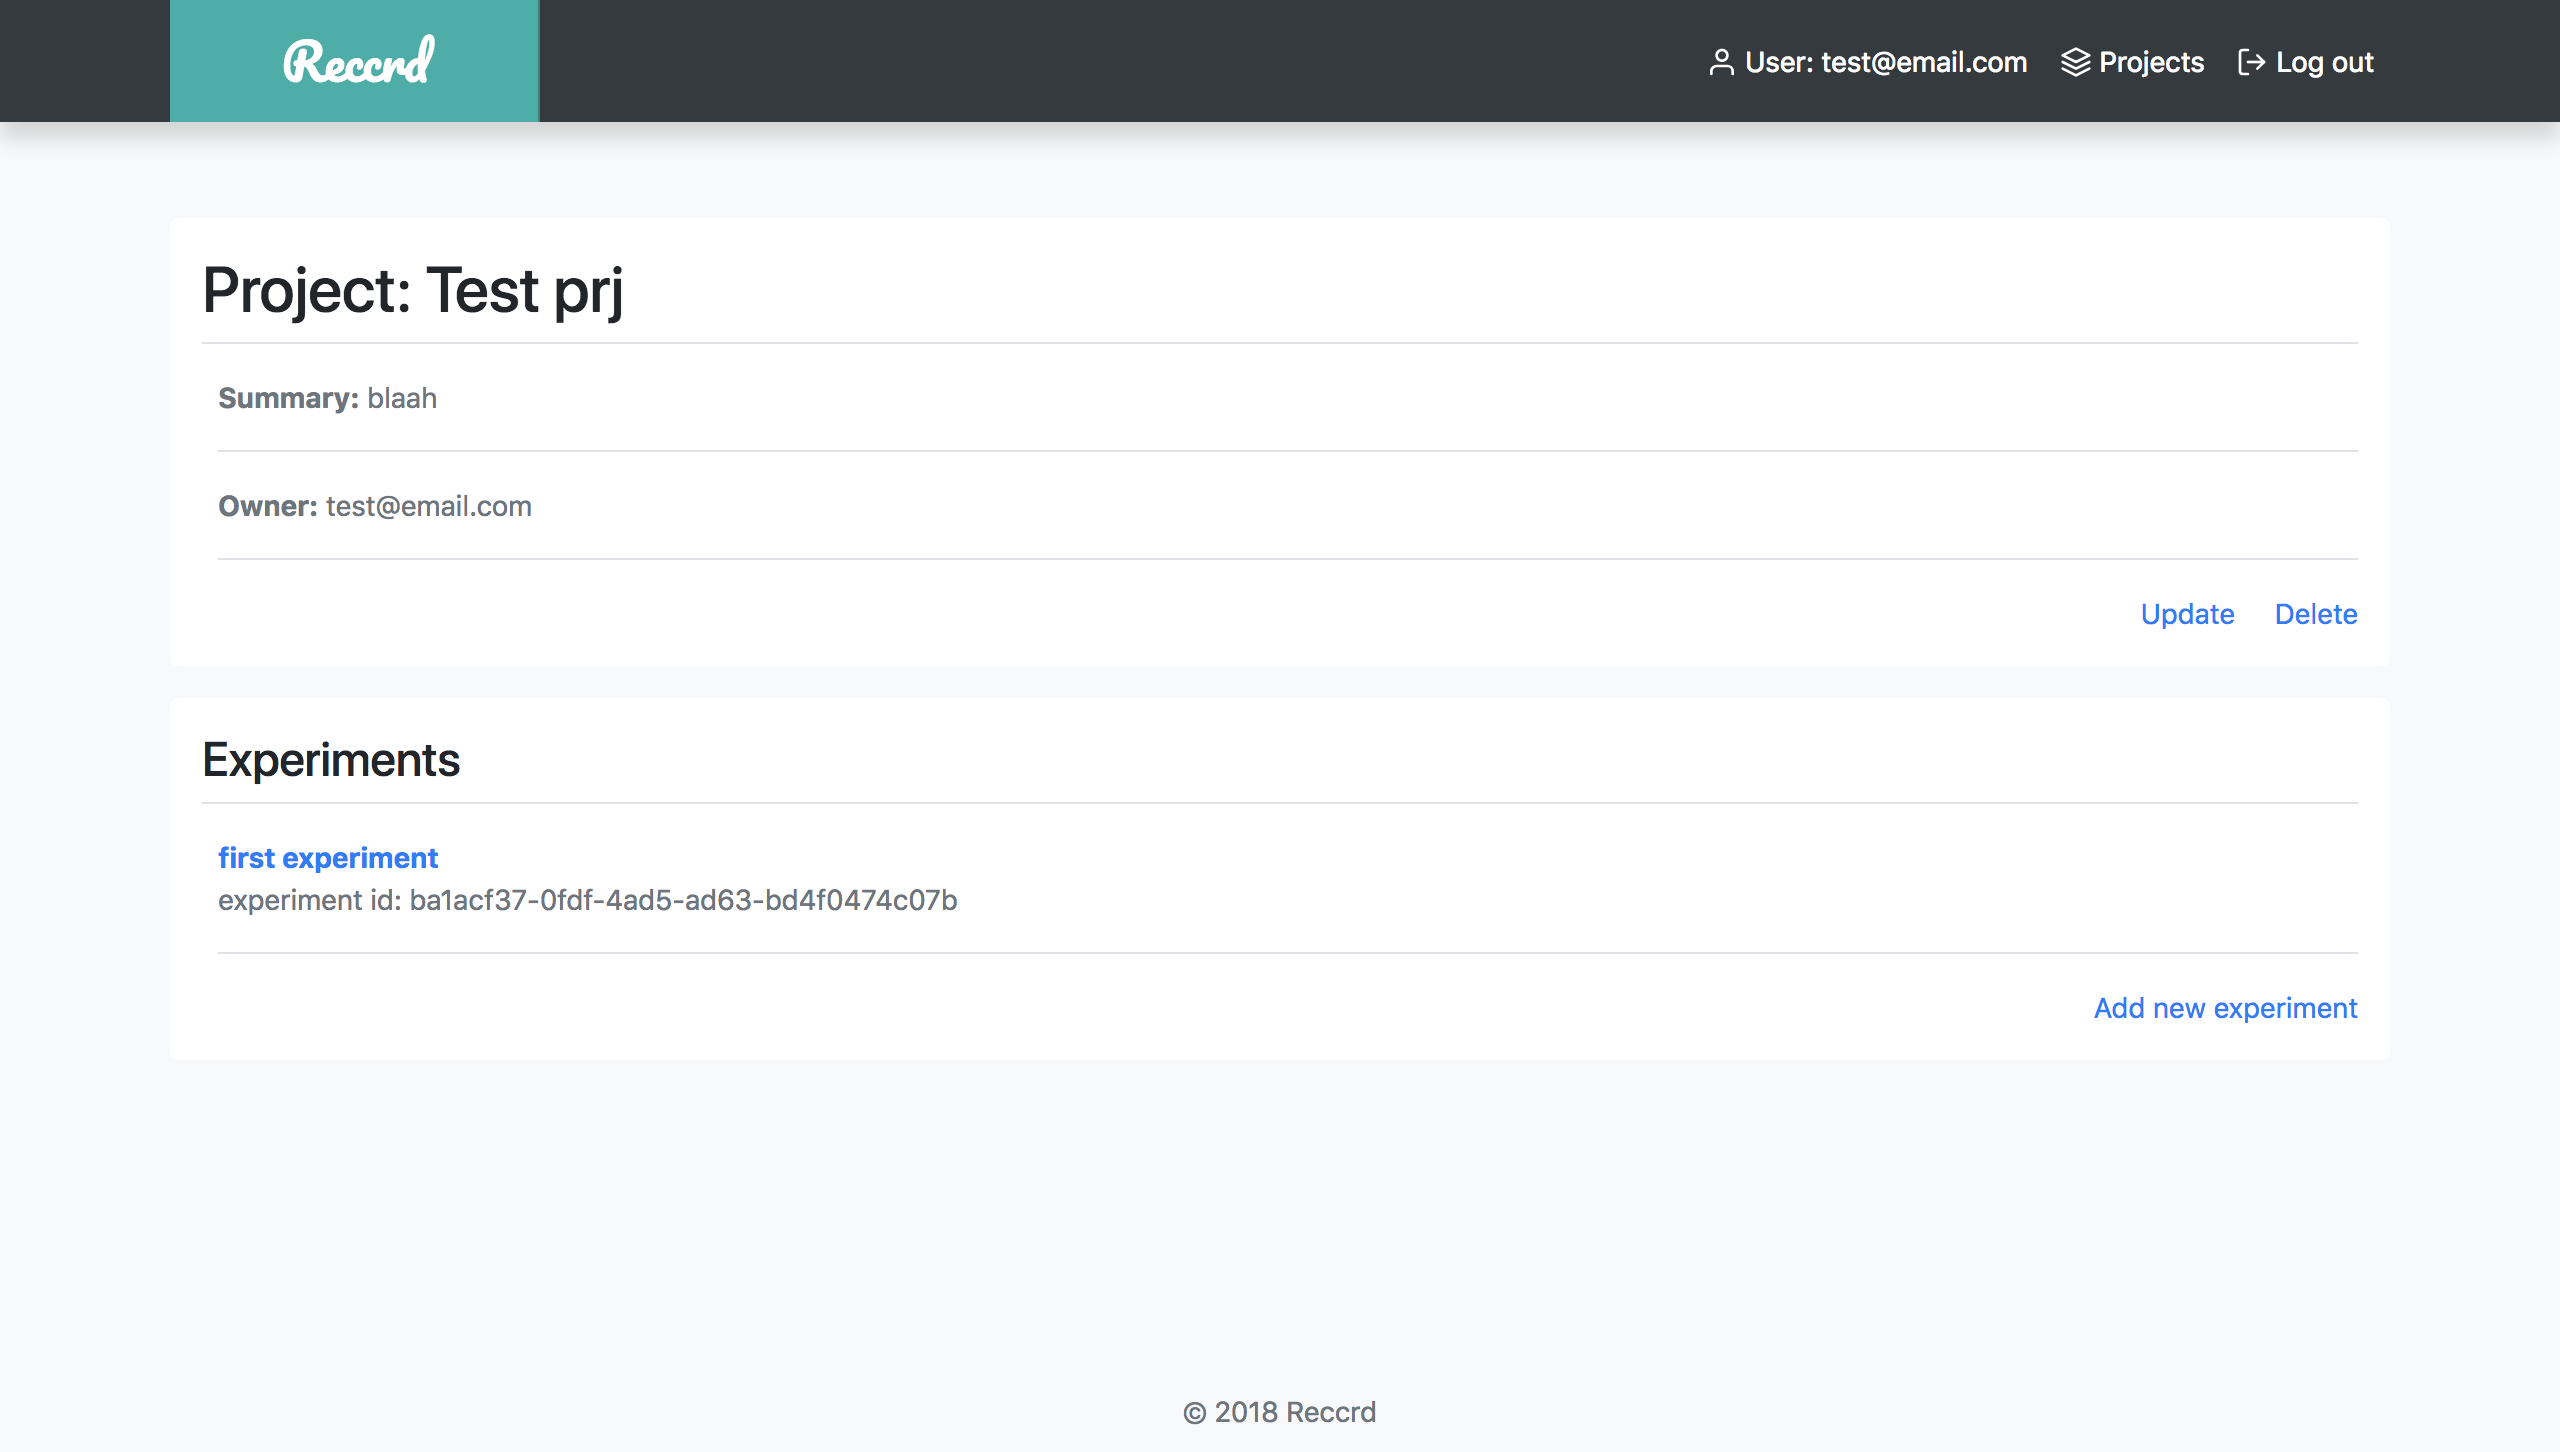This screenshot has height=1452, width=2560.
Task: Click the Owner email text
Action: (428, 506)
